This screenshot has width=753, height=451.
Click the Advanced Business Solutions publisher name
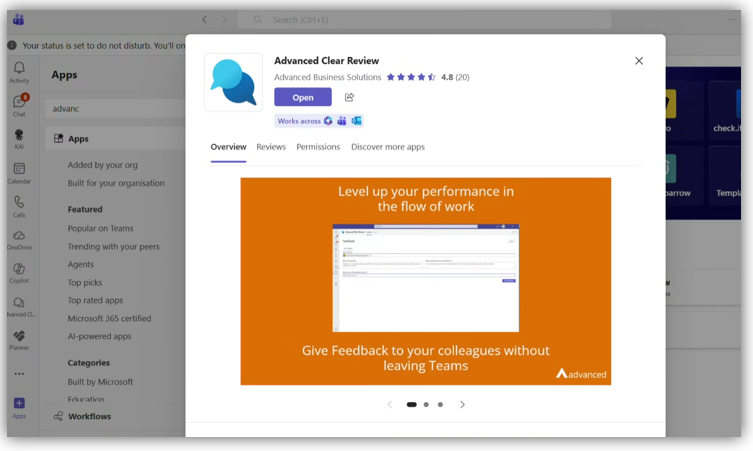(328, 77)
